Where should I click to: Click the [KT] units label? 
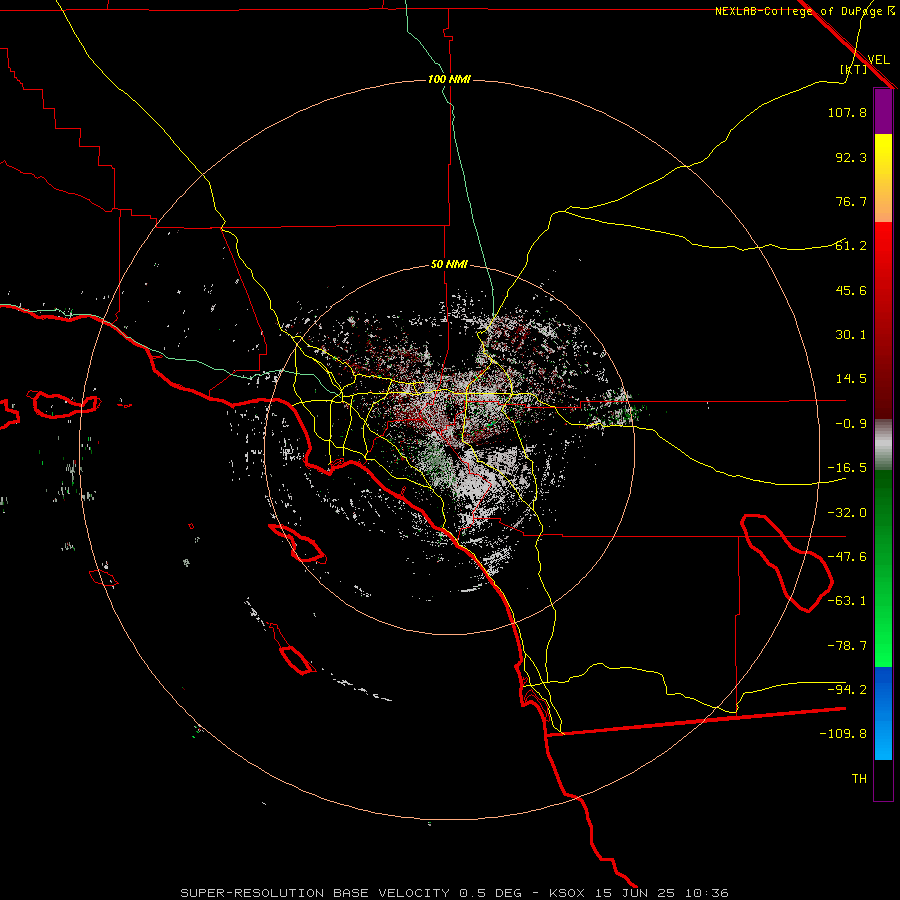pos(853,69)
